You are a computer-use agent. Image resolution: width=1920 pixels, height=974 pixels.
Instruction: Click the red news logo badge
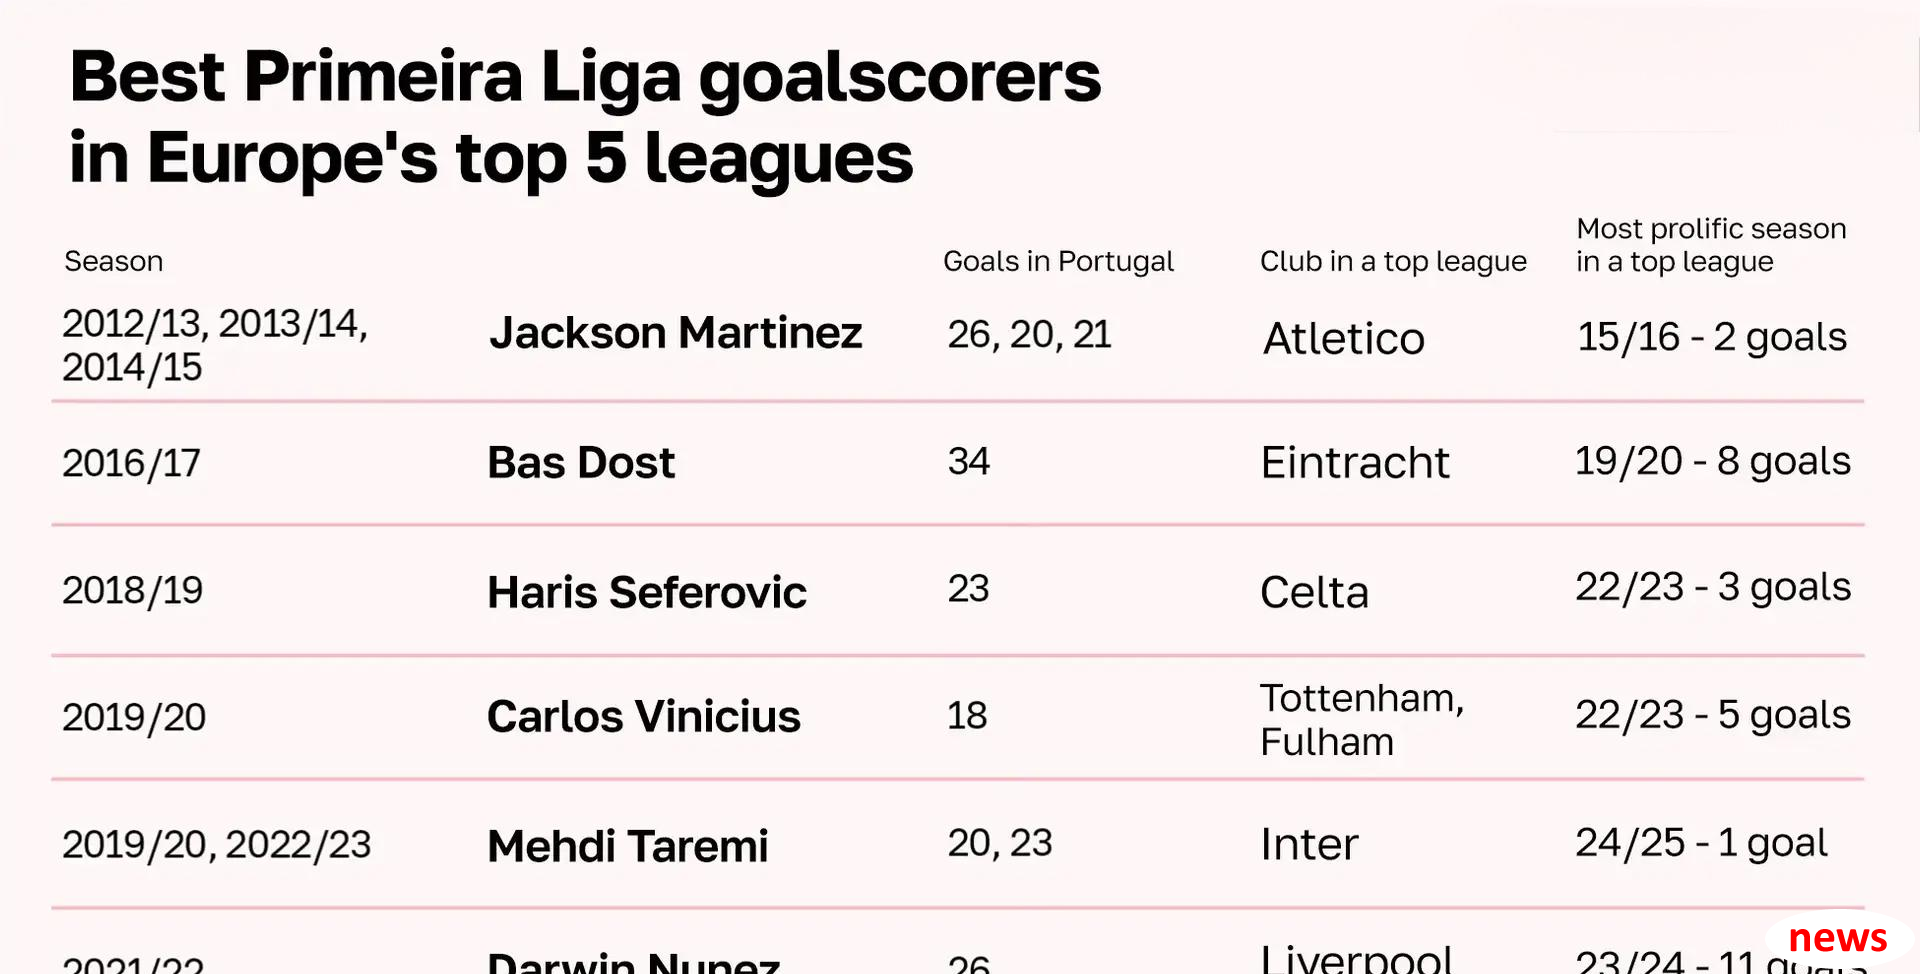pos(1837,939)
